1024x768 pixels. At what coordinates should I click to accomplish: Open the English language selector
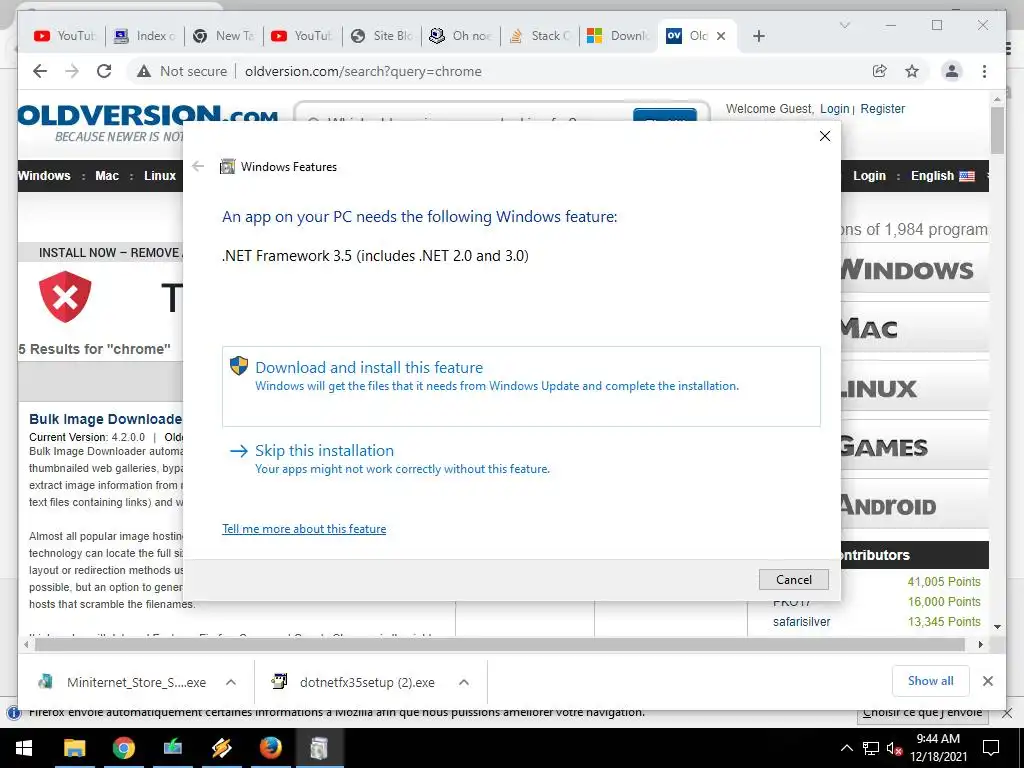(942, 176)
